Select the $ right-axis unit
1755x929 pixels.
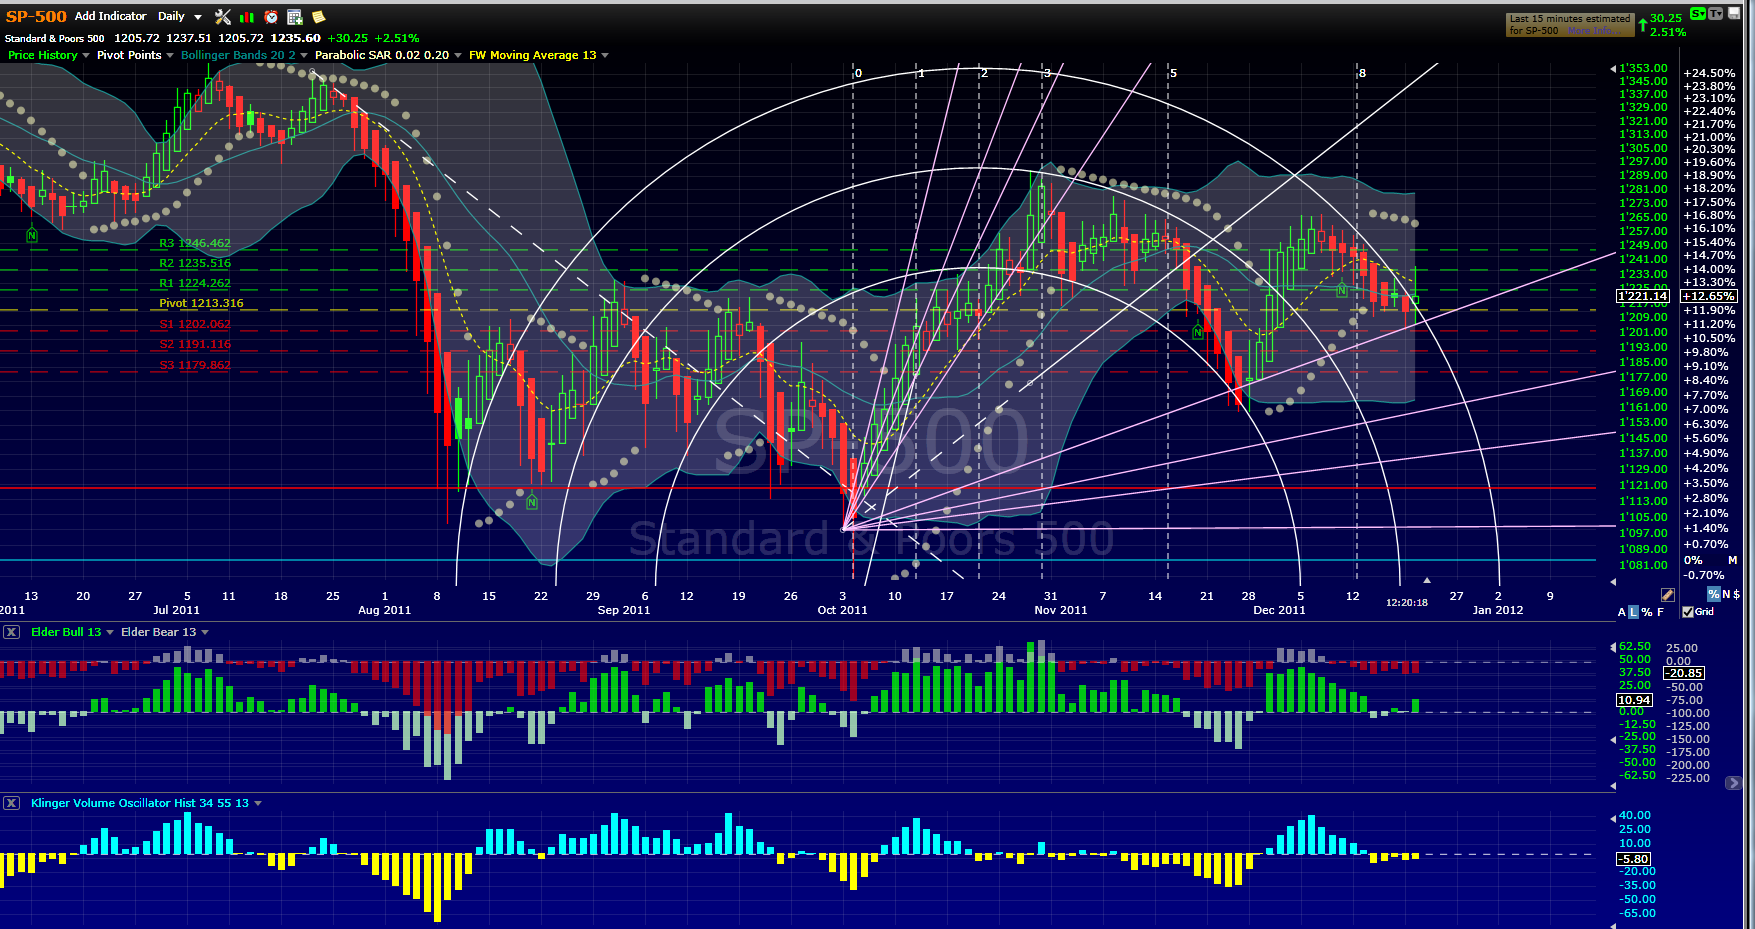point(1736,594)
